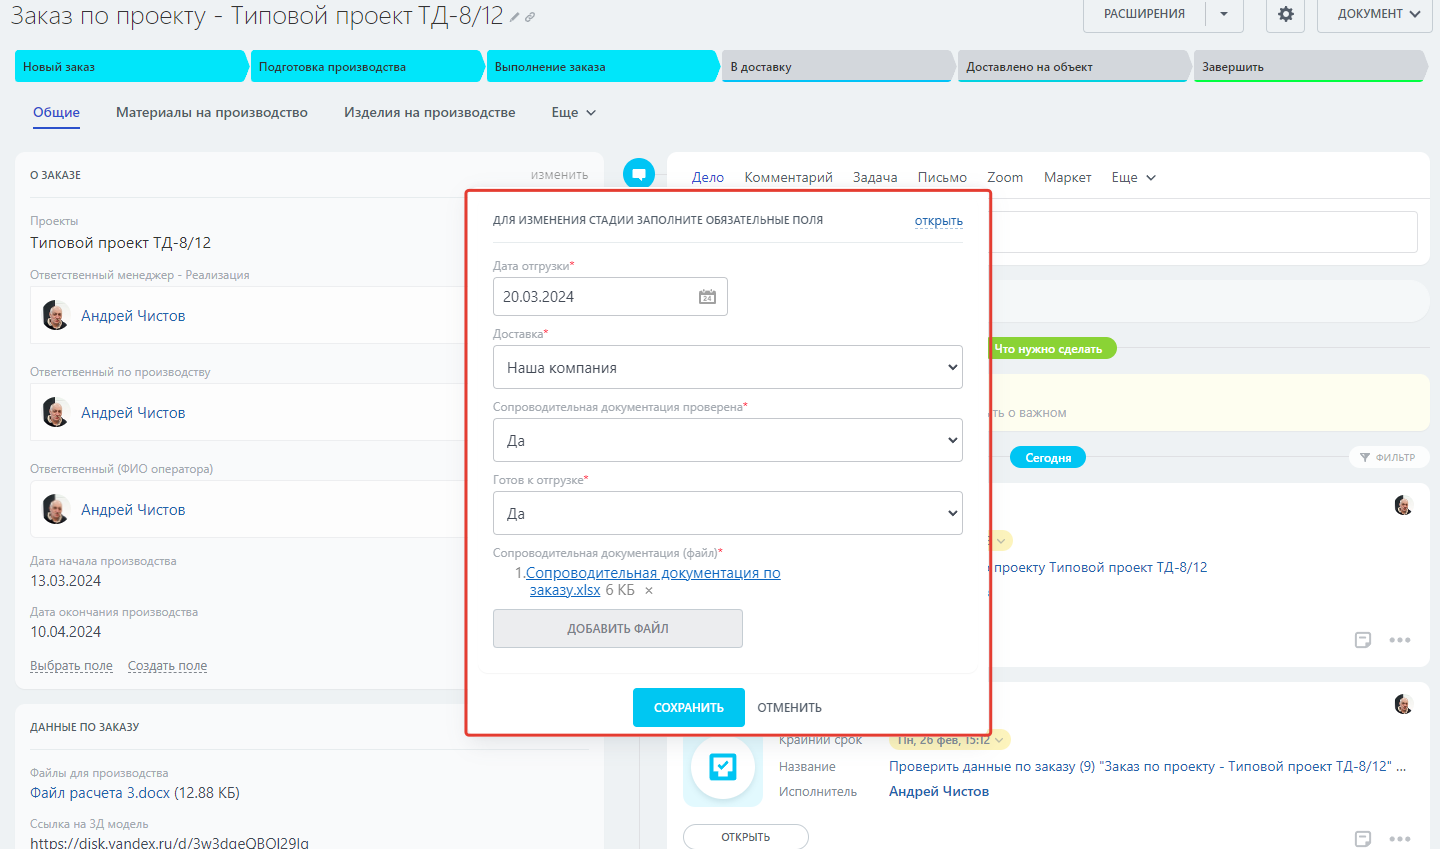Open the Сопроводительная документация по заказу.xlsx file link

click(x=653, y=581)
